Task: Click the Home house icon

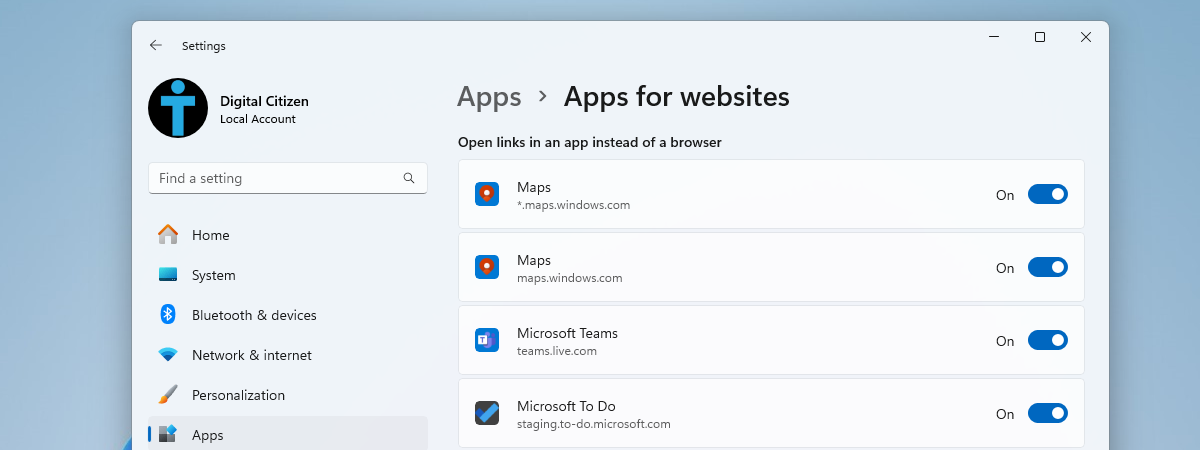Action: coord(168,235)
